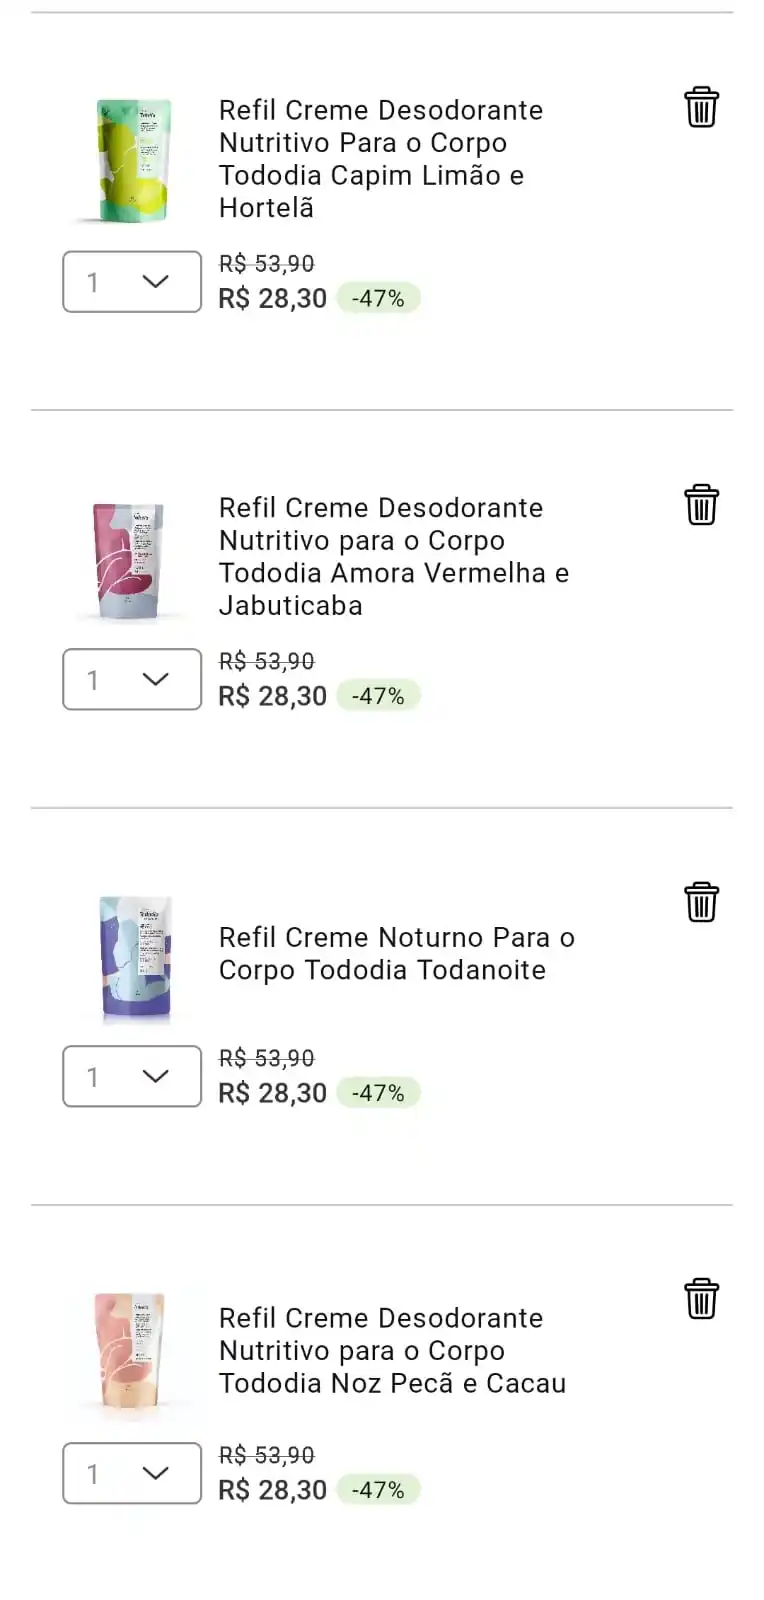The height and width of the screenshot is (1600, 764).
Task: Open Refil Creme Noturno Todanoite product title
Action: (x=397, y=954)
